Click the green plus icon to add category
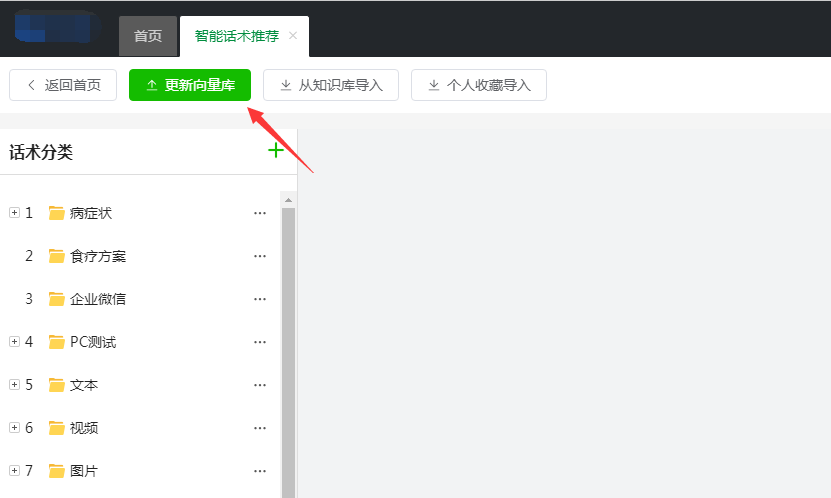831x498 pixels. click(276, 151)
